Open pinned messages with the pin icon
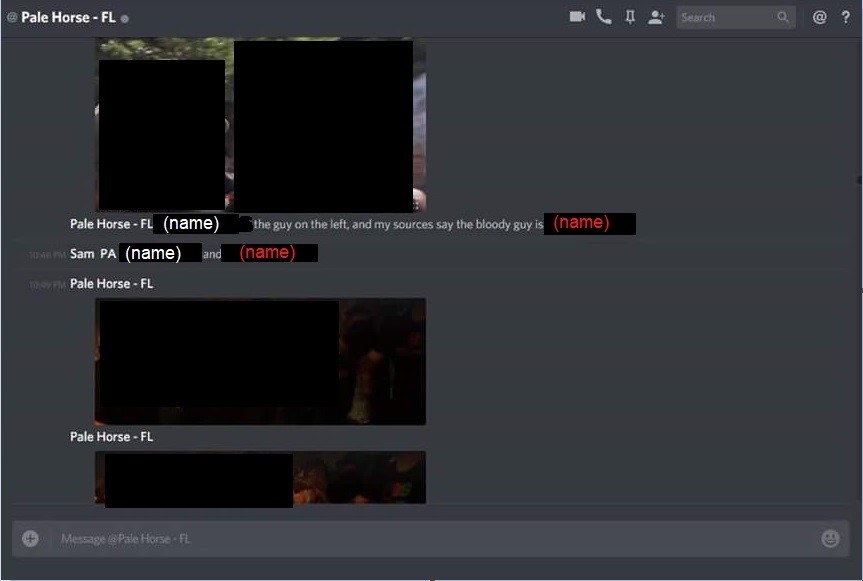The width and height of the screenshot is (863, 581). pyautogui.click(x=630, y=17)
